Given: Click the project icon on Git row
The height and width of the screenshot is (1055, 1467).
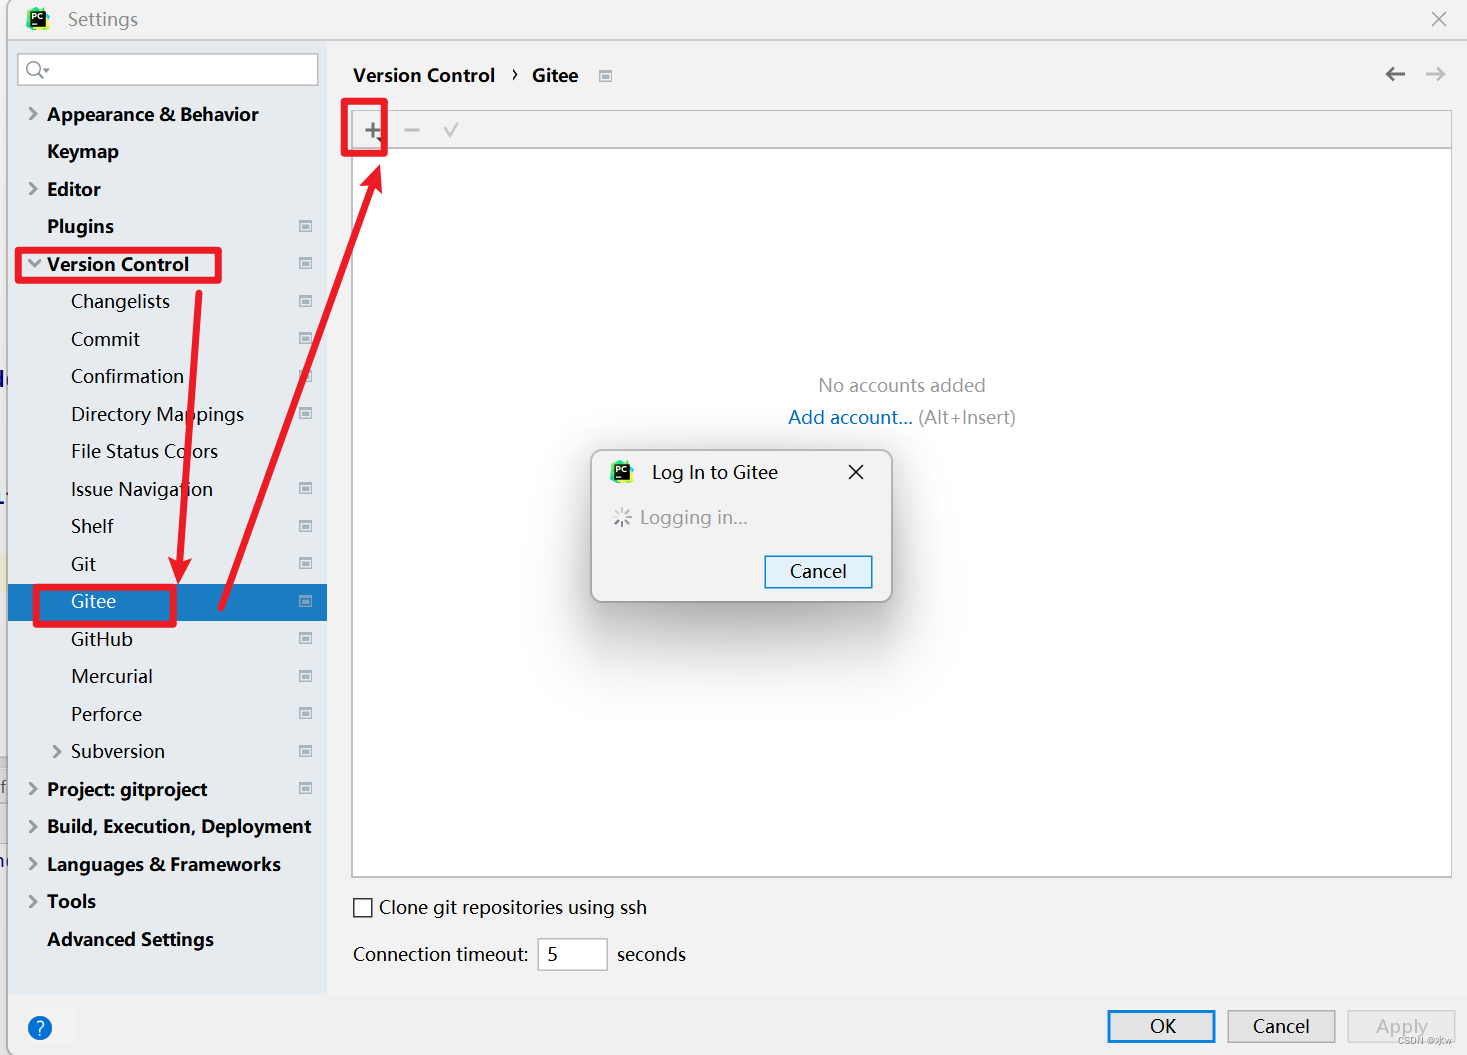Looking at the screenshot, I should [x=306, y=564].
